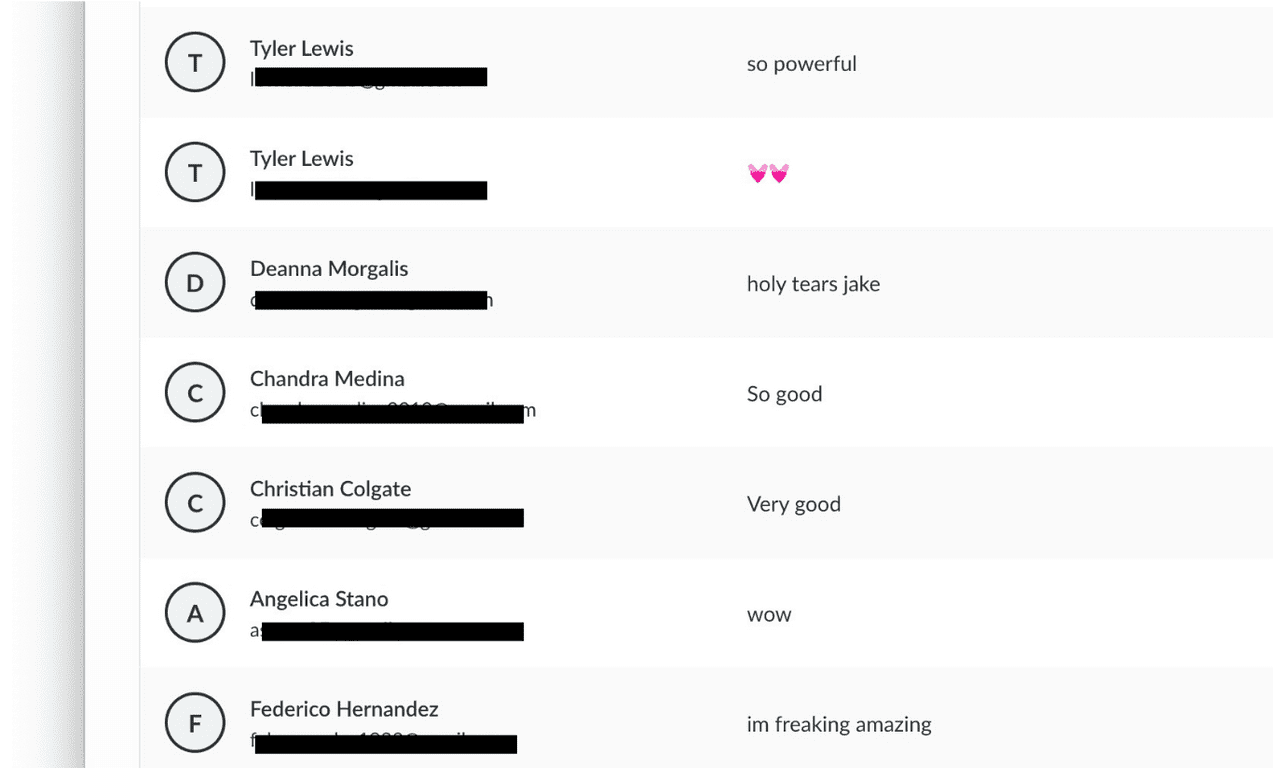Select the 'im freaking amazing' comment
Image resolution: width=1273 pixels, height=768 pixels.
pyautogui.click(x=839, y=724)
